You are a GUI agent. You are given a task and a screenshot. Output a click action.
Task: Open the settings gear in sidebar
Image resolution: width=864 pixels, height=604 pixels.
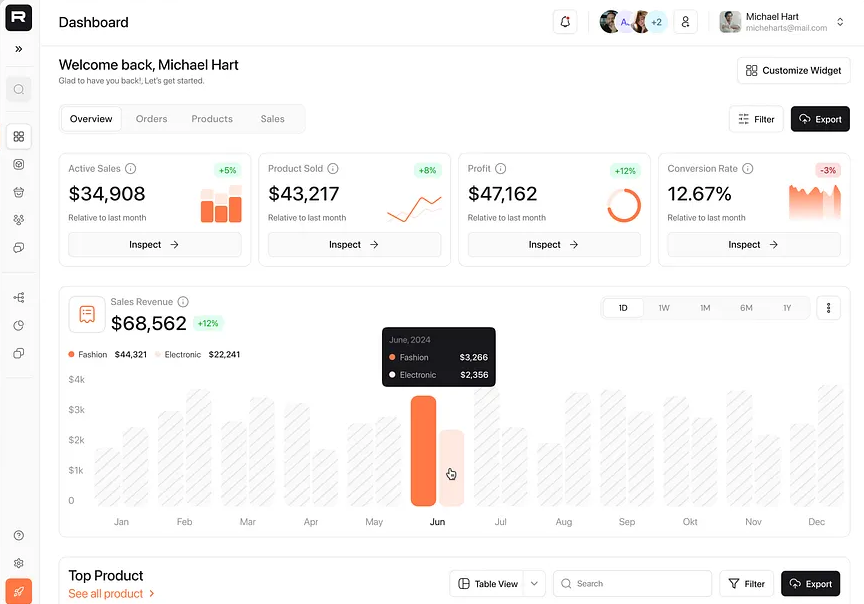[19, 563]
